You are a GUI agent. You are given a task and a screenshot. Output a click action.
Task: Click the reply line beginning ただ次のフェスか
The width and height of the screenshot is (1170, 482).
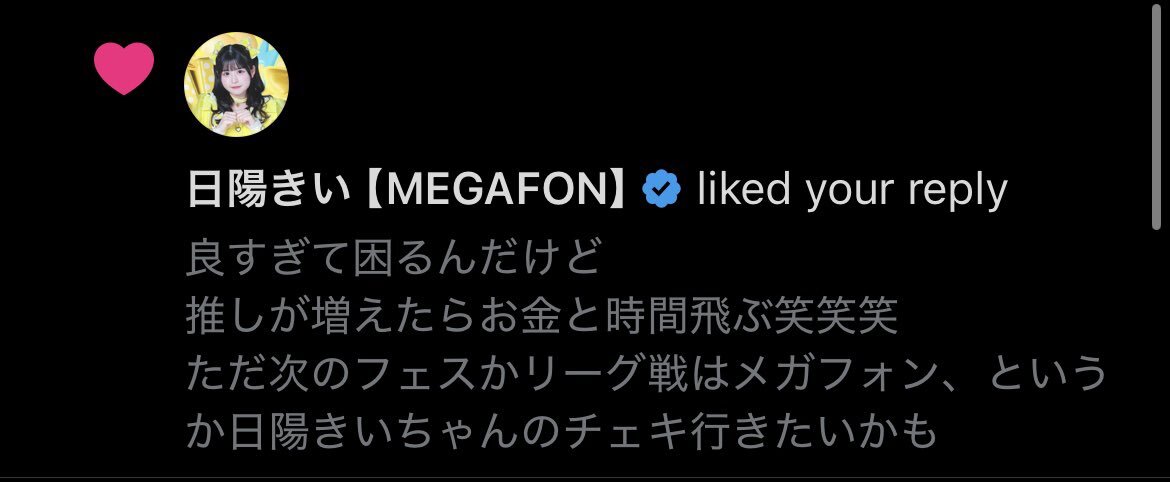coord(645,375)
